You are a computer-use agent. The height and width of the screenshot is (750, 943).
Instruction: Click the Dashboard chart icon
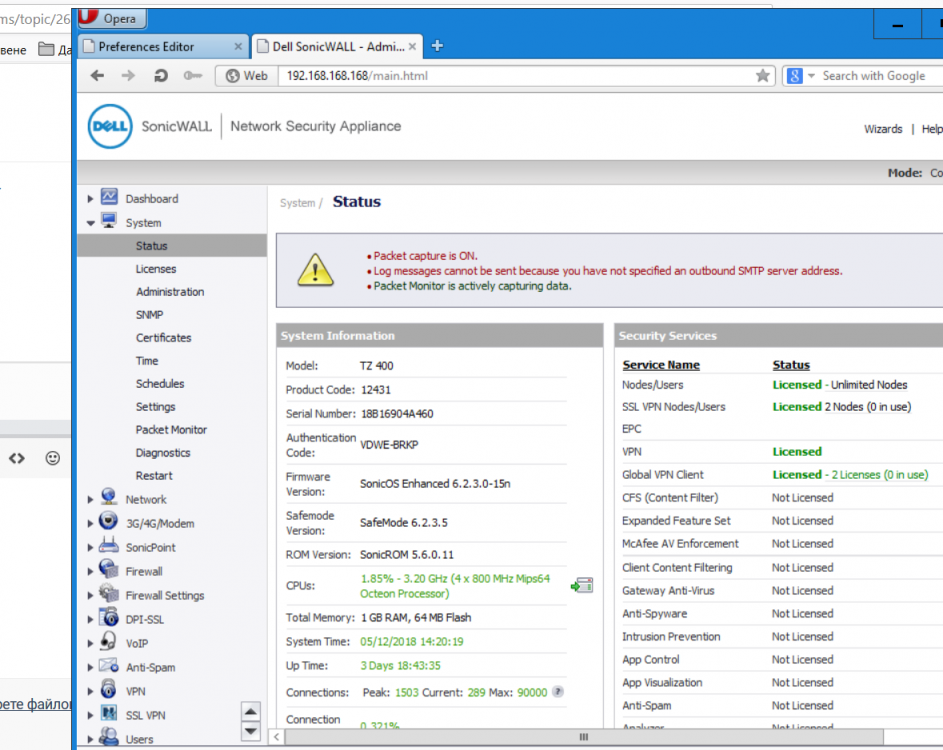pos(109,197)
